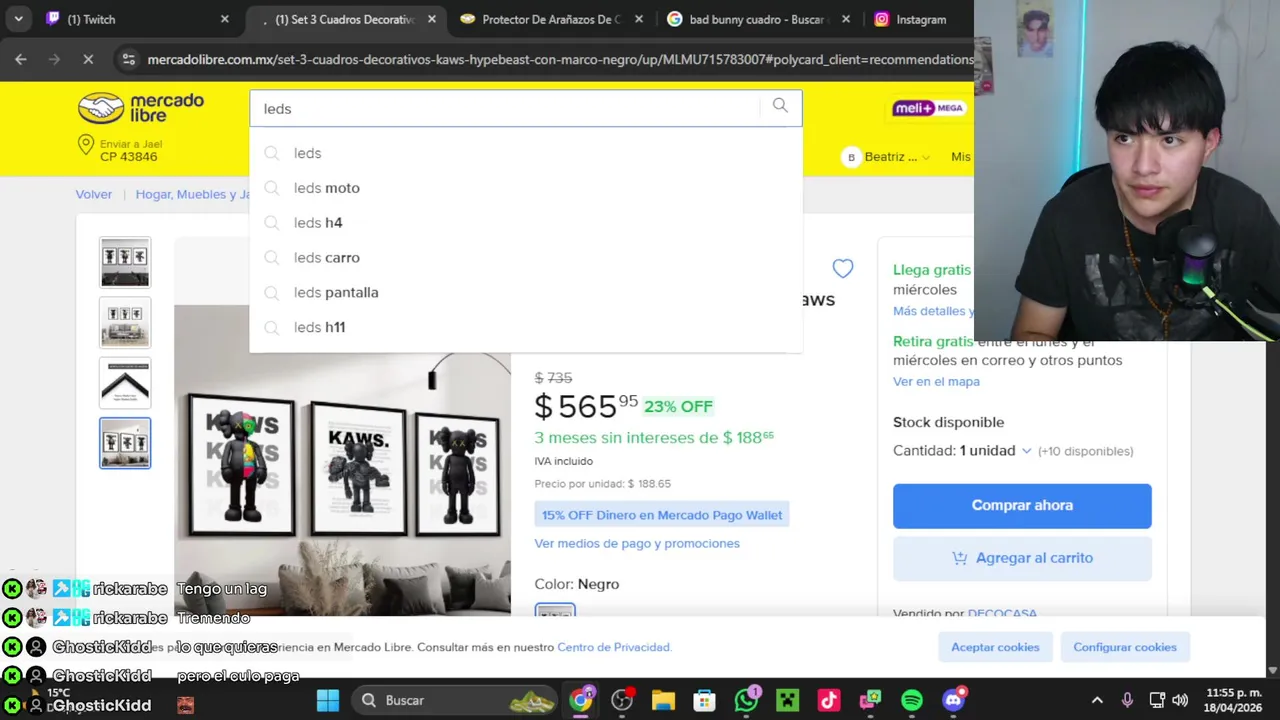Click Configurar cookies button
Image resolution: width=1280 pixels, height=720 pixels.
1125,647
